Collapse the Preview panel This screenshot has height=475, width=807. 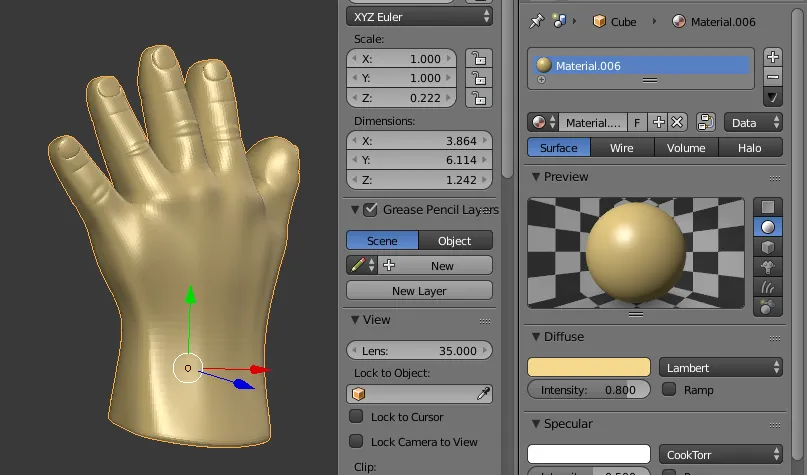[x=536, y=177]
